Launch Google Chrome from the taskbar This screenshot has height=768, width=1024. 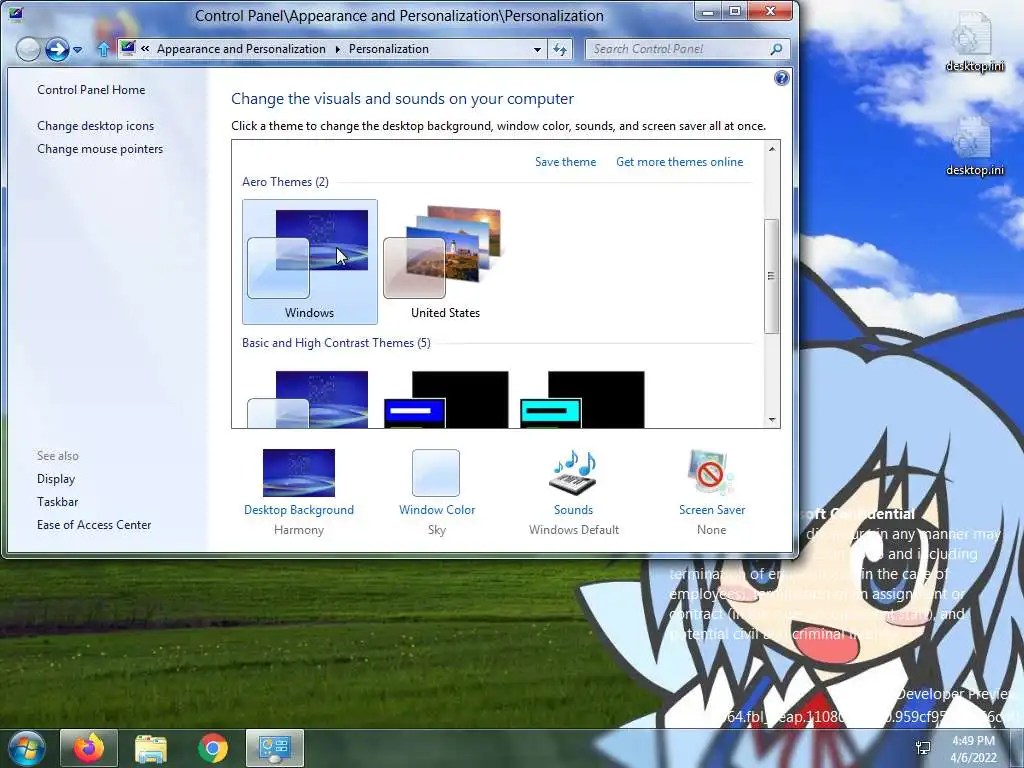click(213, 748)
